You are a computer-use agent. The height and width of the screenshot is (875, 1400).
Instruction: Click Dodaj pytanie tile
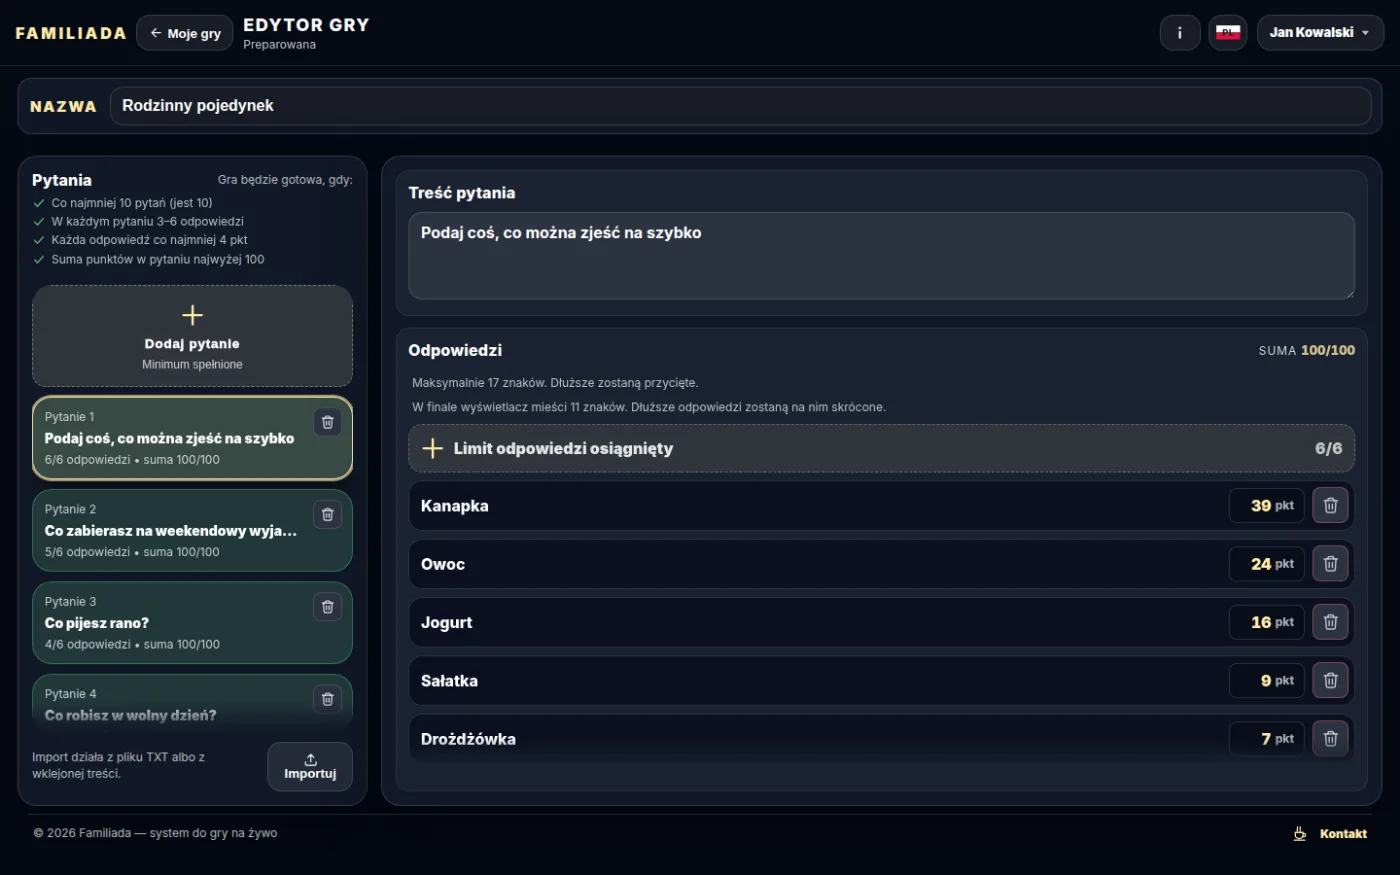(192, 337)
